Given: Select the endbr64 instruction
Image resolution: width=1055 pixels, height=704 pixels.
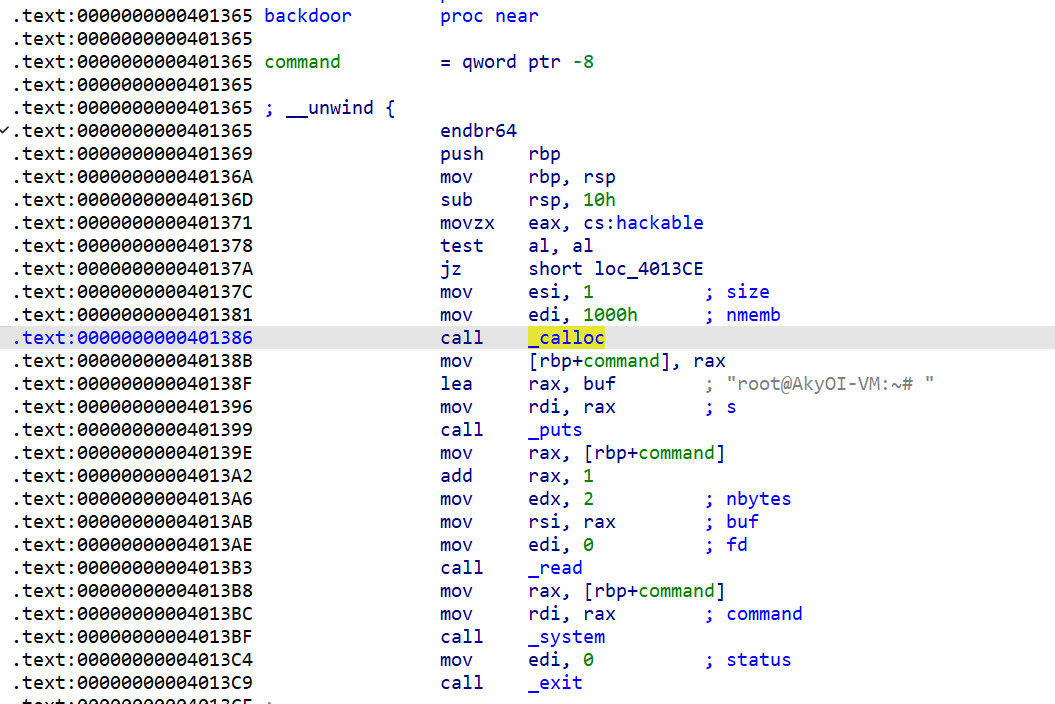Looking at the screenshot, I should [478, 131].
